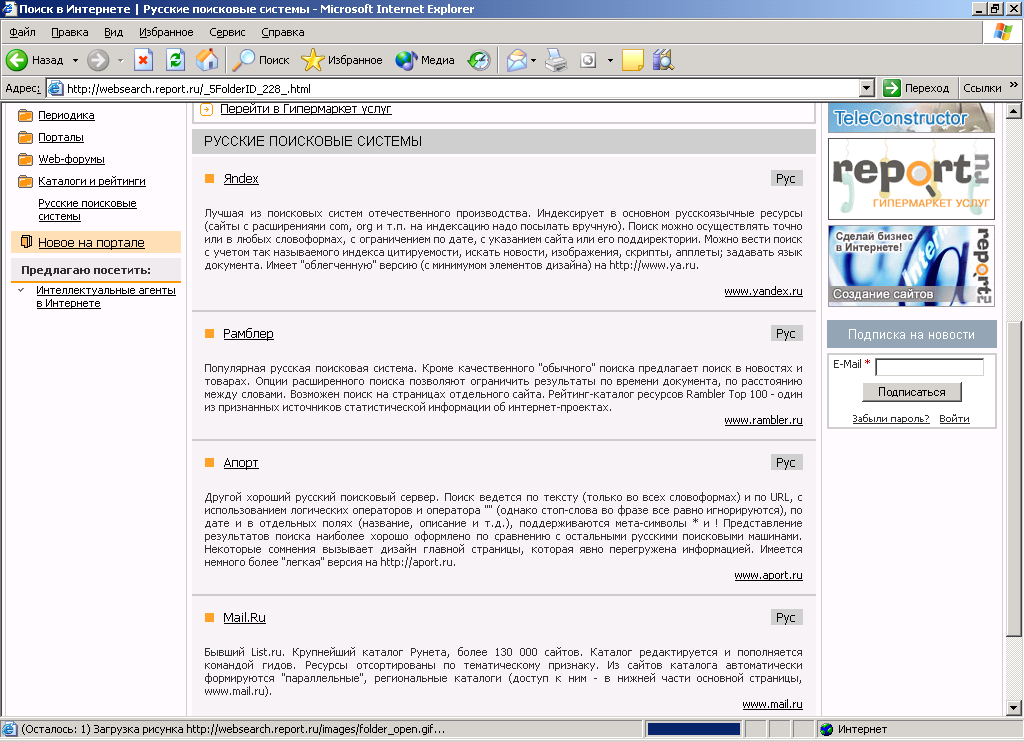Click the Новое на портале book icon
The height and width of the screenshot is (742, 1024).
pyautogui.click(x=26, y=242)
